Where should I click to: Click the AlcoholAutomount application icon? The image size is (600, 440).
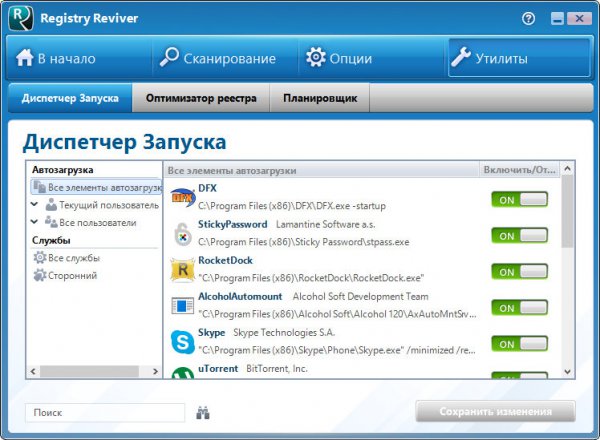pyautogui.click(x=183, y=306)
